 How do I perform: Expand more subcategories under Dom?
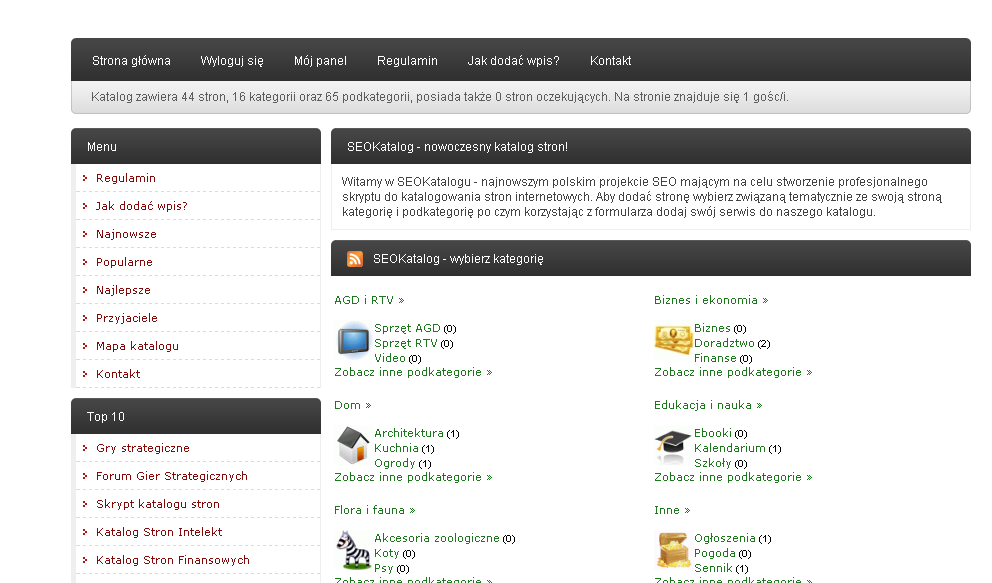[x=413, y=477]
